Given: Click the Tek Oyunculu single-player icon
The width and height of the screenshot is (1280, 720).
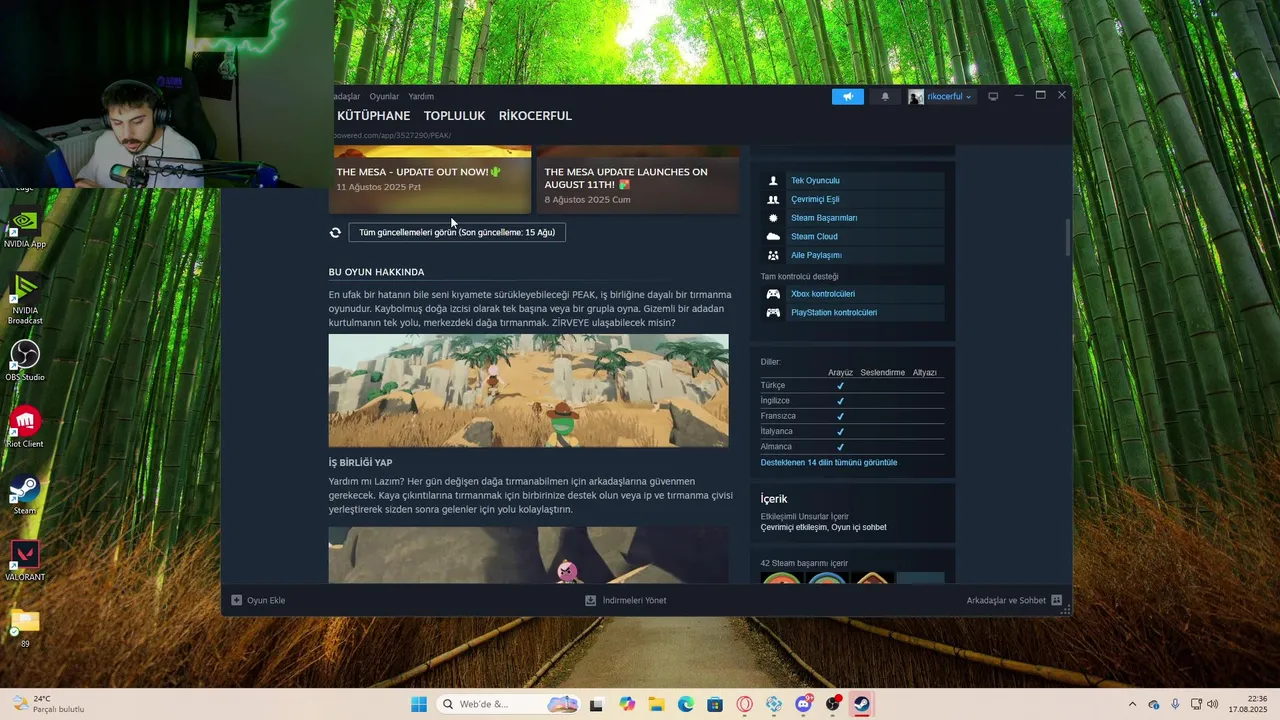Looking at the screenshot, I should (x=773, y=181).
